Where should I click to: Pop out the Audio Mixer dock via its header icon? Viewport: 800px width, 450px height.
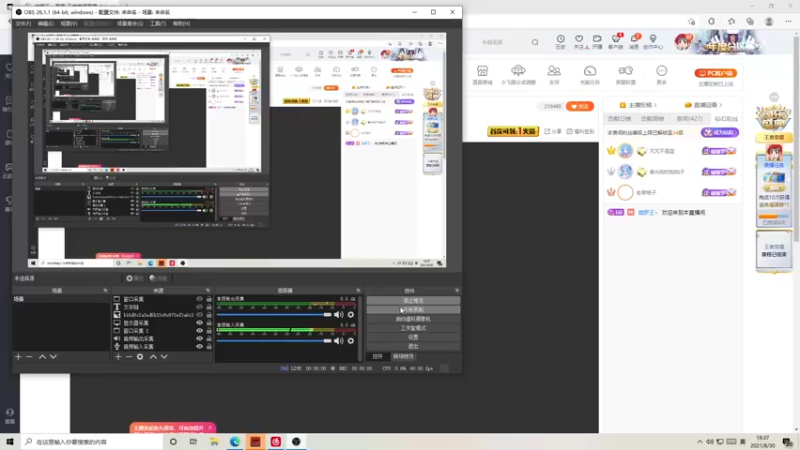point(358,290)
